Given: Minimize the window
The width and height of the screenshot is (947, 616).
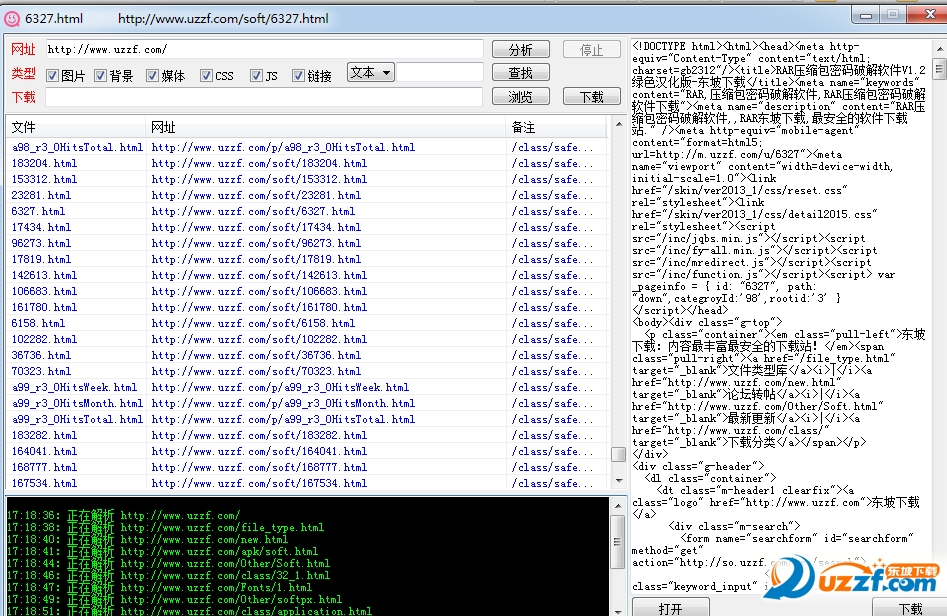Looking at the screenshot, I should click(x=865, y=15).
